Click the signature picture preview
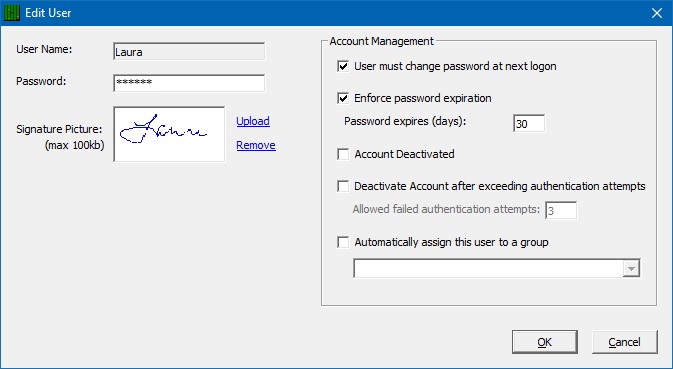 coord(169,134)
